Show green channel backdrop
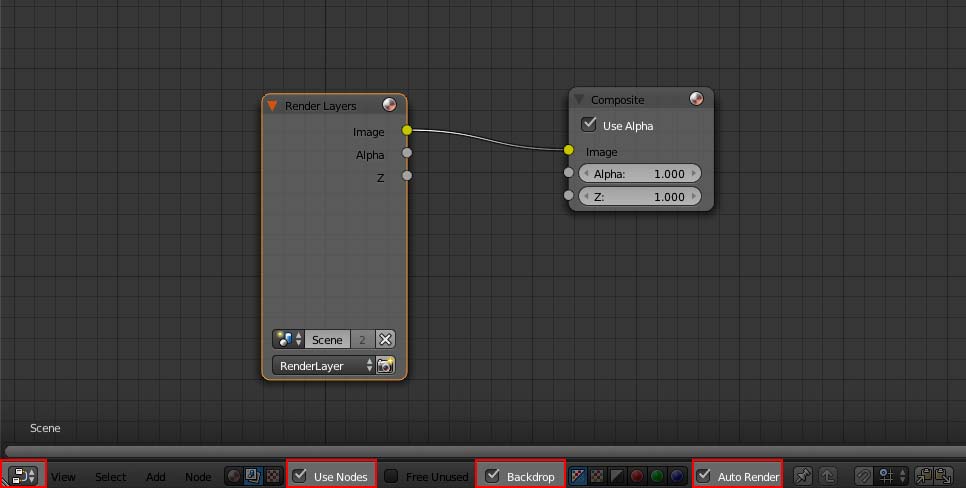Screen dimensions: 966x488 click(657, 476)
